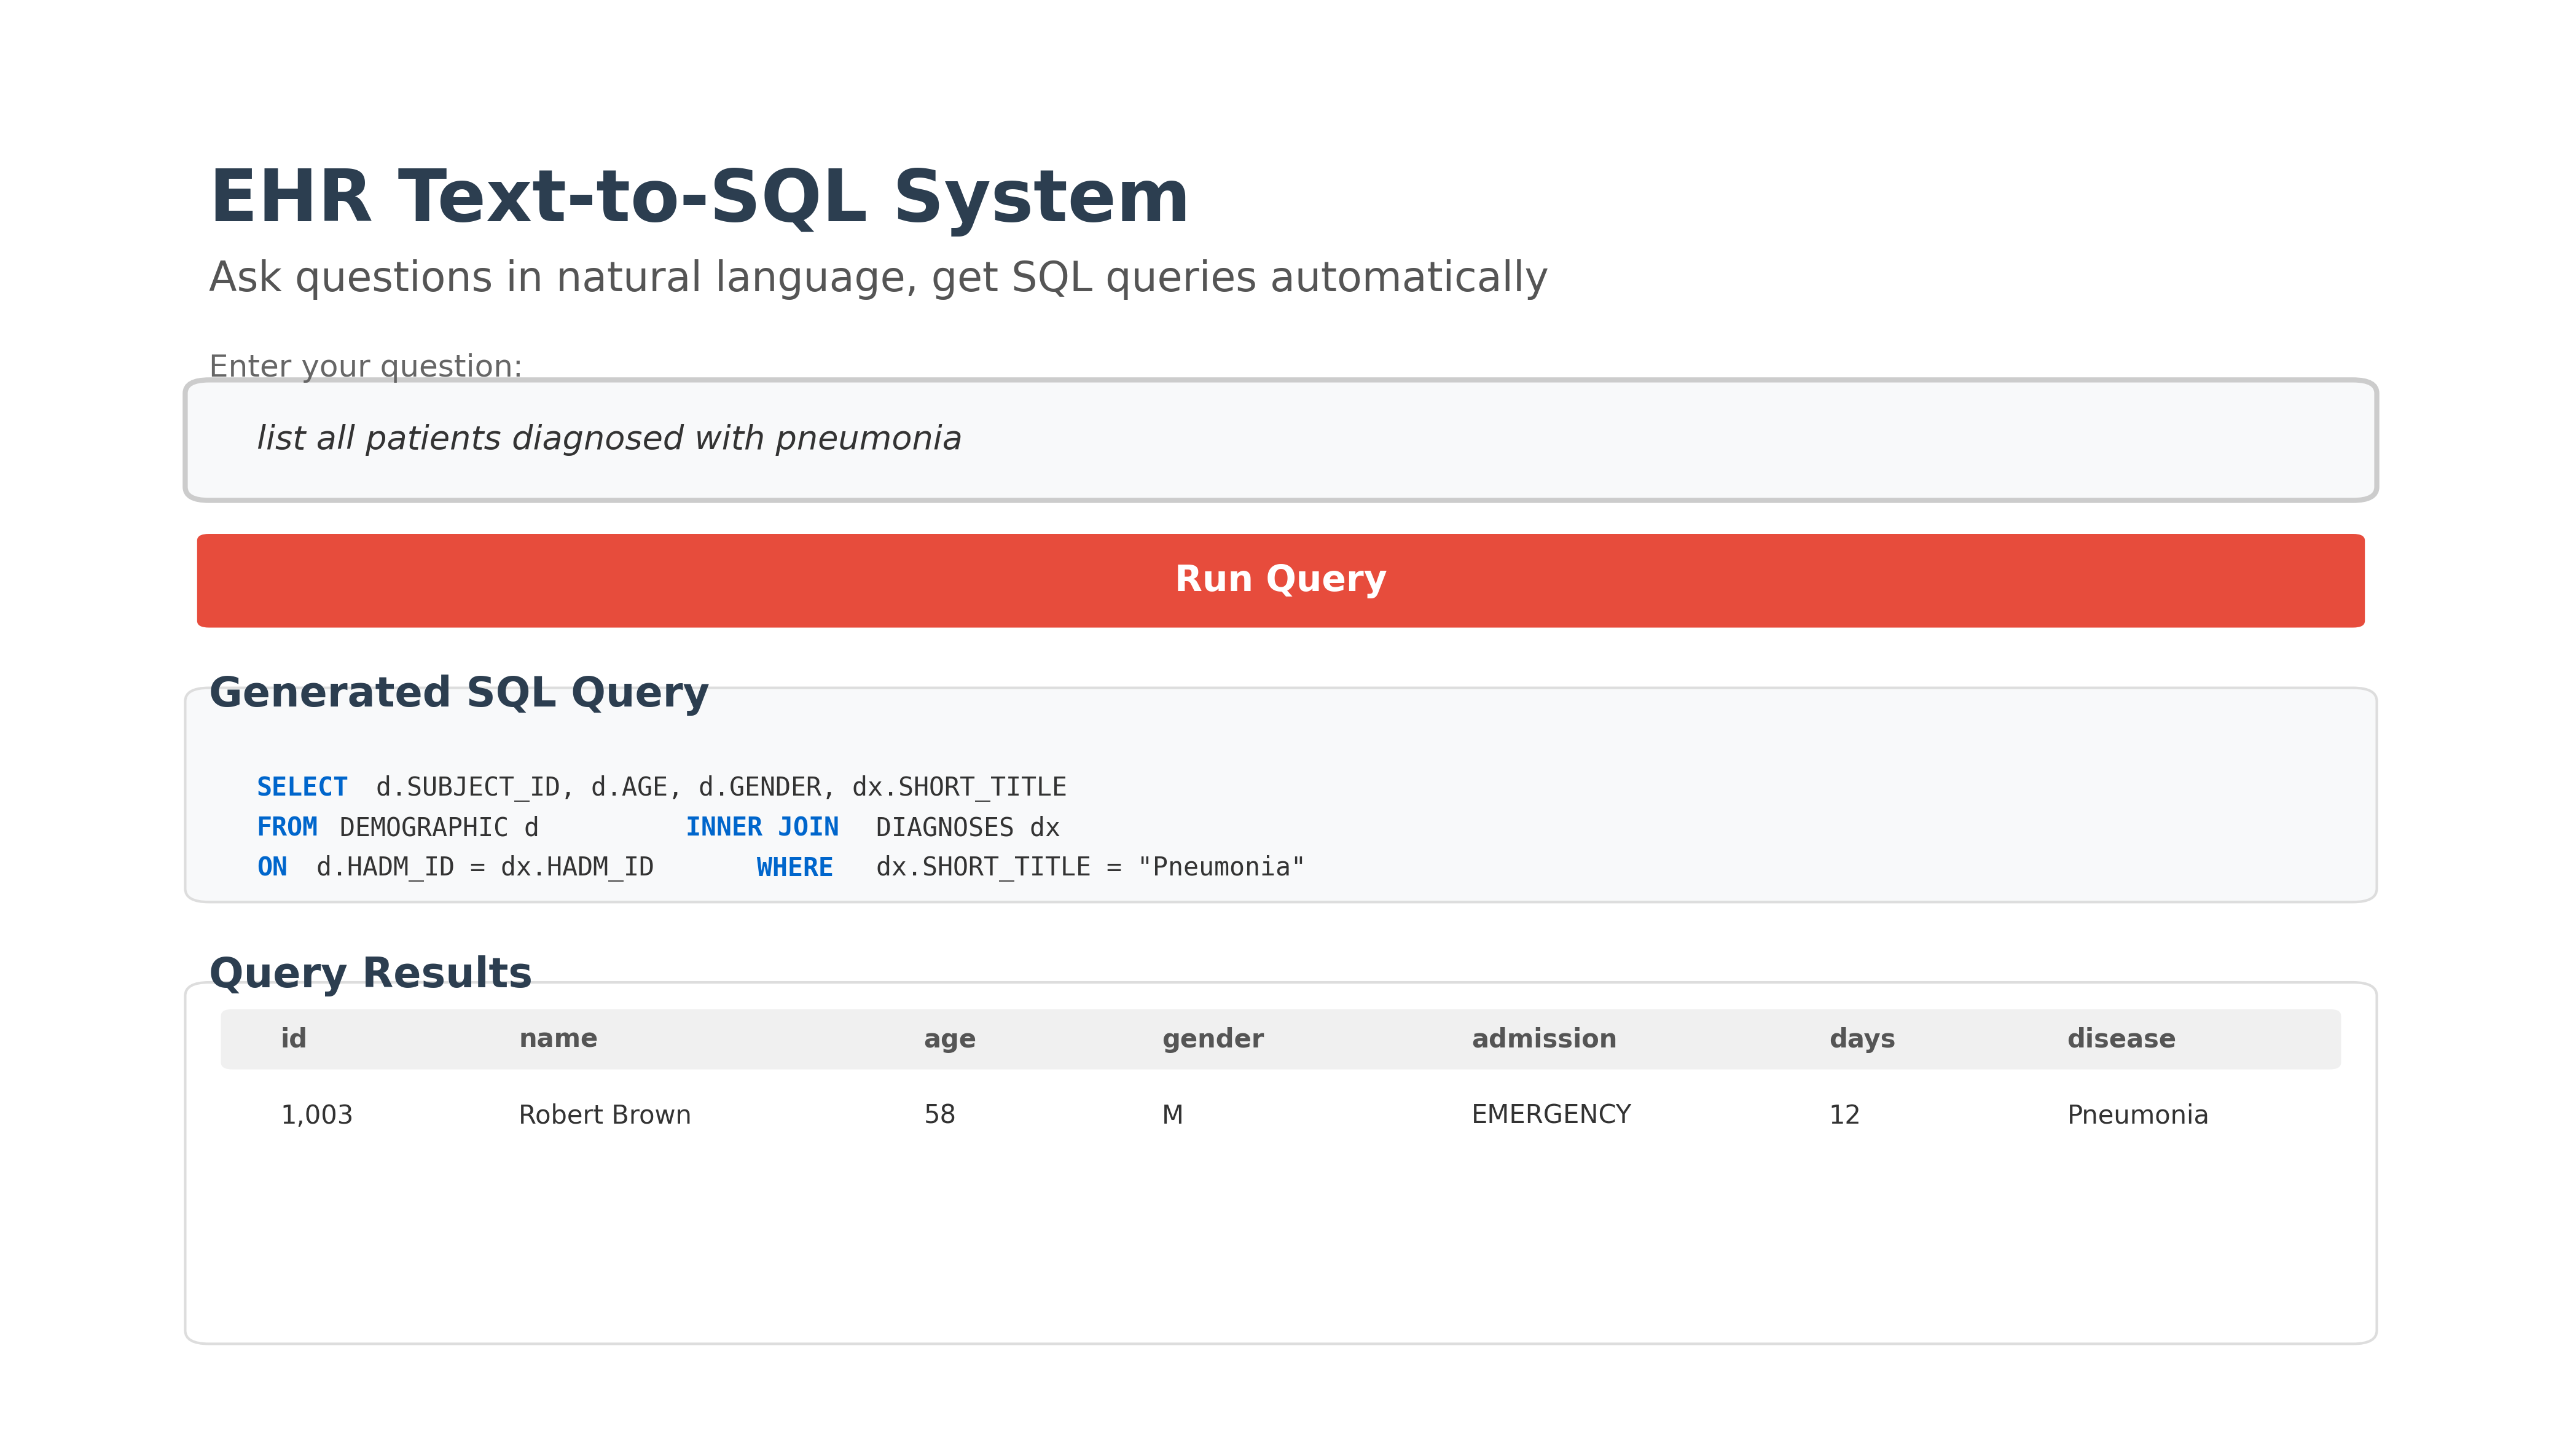Click the 'days' column header
This screenshot has width=2562, height=1456.
click(1862, 1037)
